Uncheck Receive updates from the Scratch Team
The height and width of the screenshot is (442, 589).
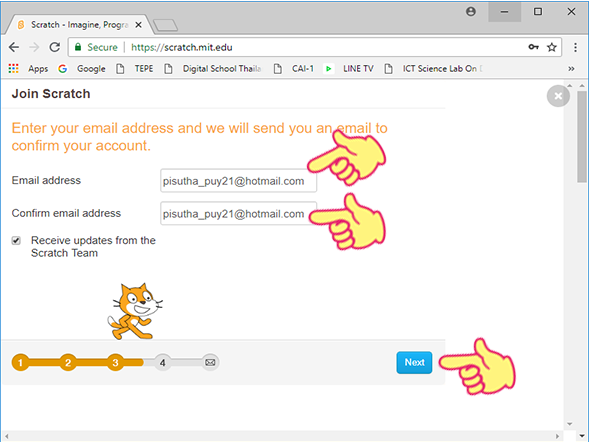click(x=16, y=240)
